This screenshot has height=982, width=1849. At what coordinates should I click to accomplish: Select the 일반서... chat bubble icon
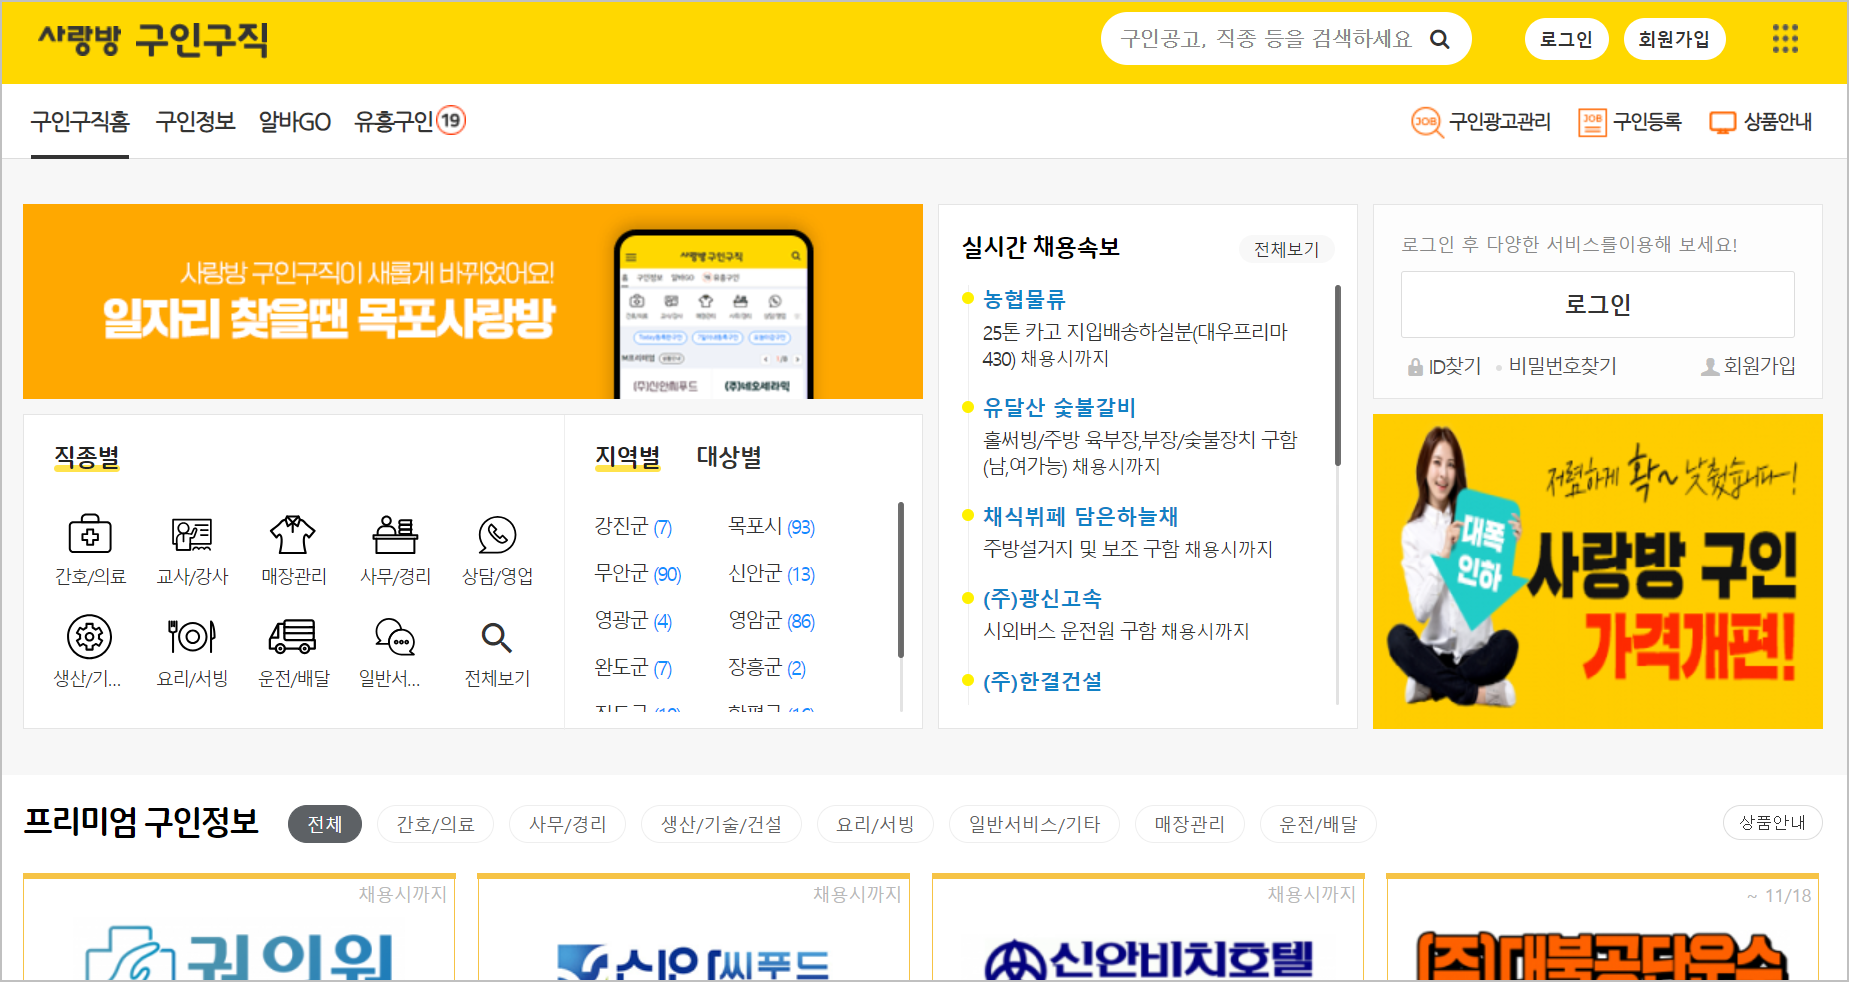pyautogui.click(x=395, y=637)
